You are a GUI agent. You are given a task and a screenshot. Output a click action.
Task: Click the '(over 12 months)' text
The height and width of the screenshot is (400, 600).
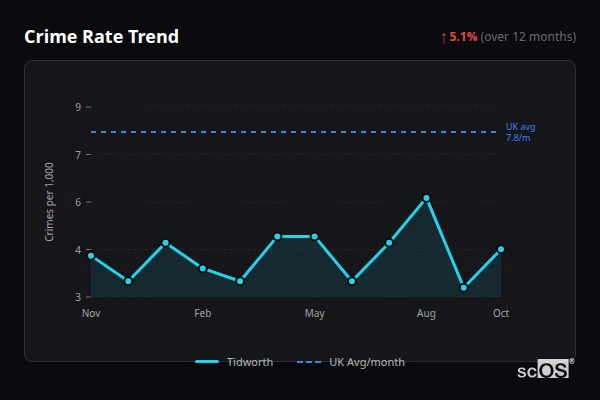pos(528,37)
